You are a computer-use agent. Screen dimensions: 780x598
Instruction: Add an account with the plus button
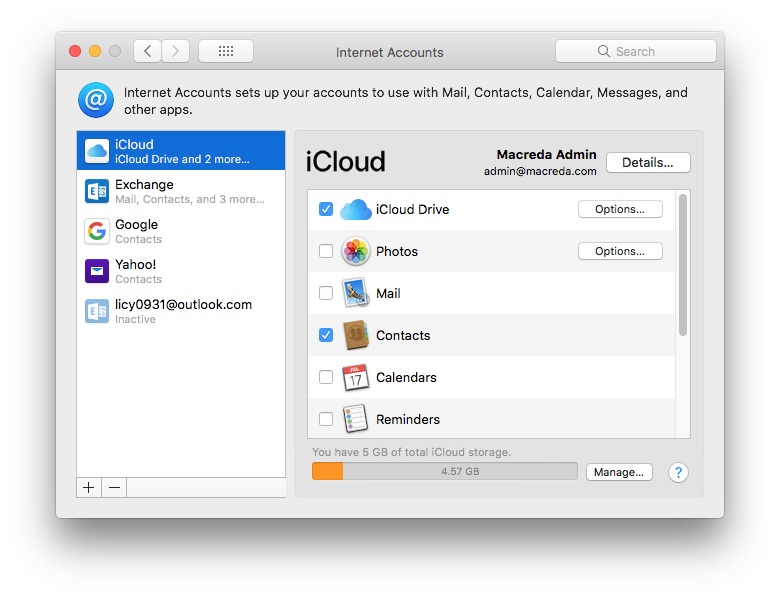coord(89,488)
